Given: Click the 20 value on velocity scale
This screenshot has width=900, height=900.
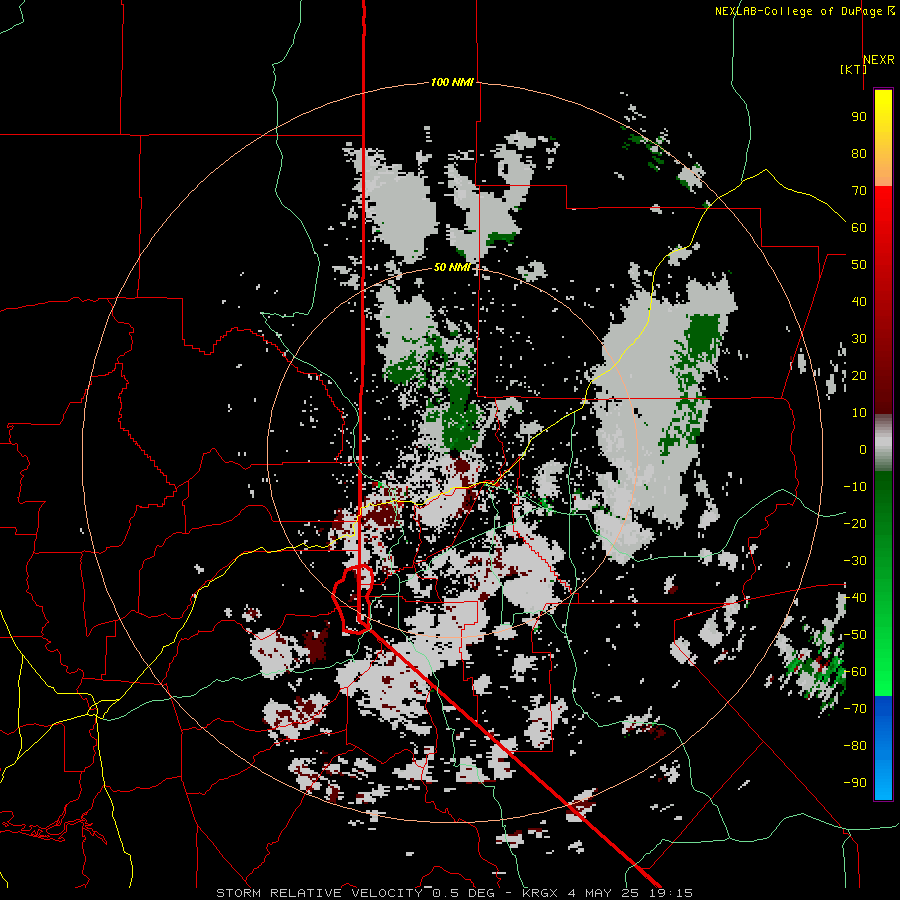Looking at the screenshot, I should 859,376.
